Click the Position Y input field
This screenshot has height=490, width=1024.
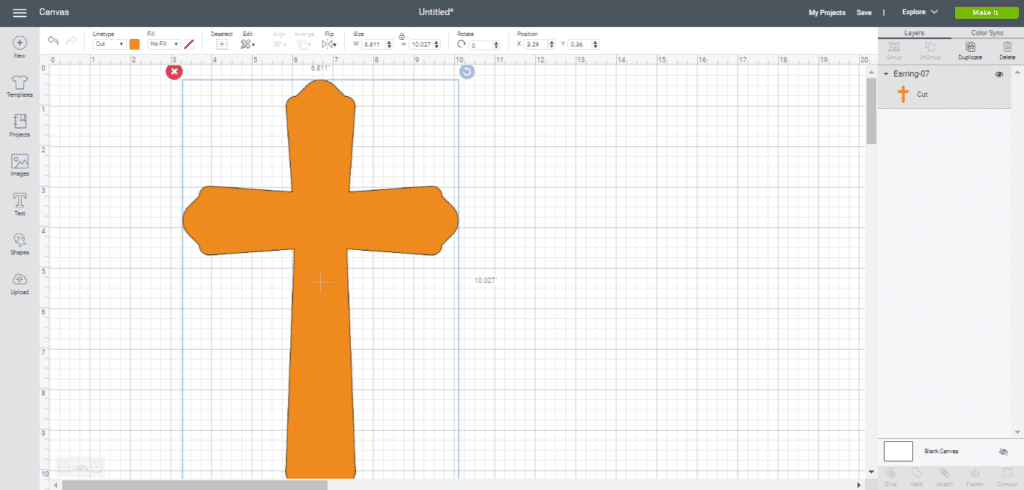(x=579, y=44)
